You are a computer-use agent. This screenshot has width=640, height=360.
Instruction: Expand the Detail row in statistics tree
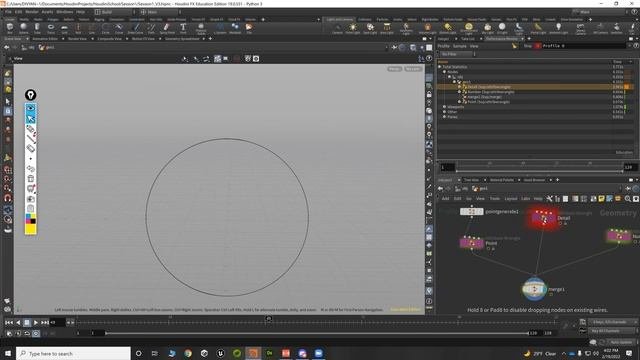(459, 87)
